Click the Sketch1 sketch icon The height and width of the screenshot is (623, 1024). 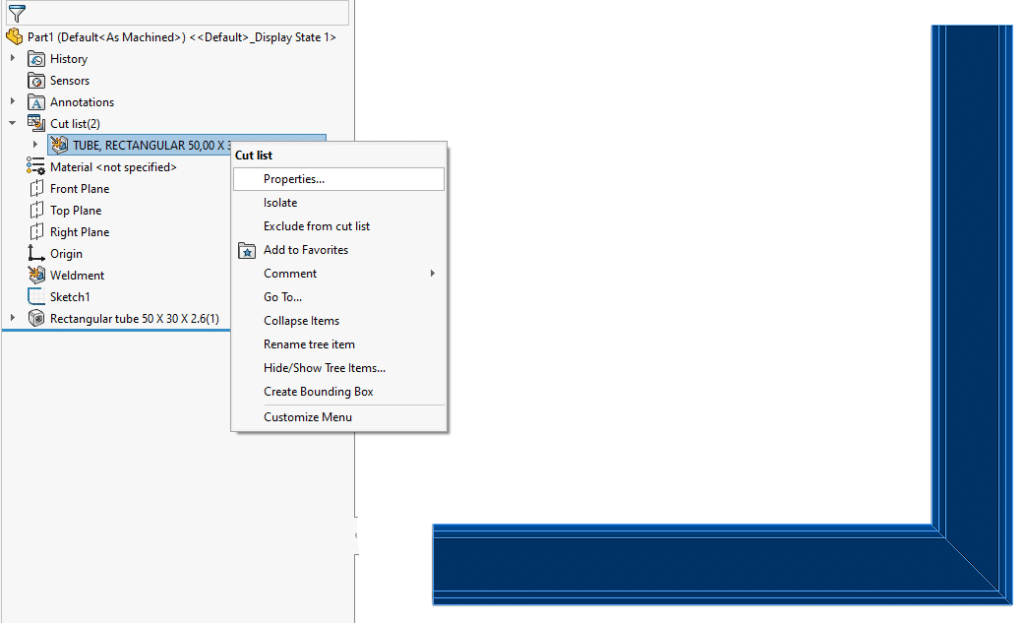[33, 297]
